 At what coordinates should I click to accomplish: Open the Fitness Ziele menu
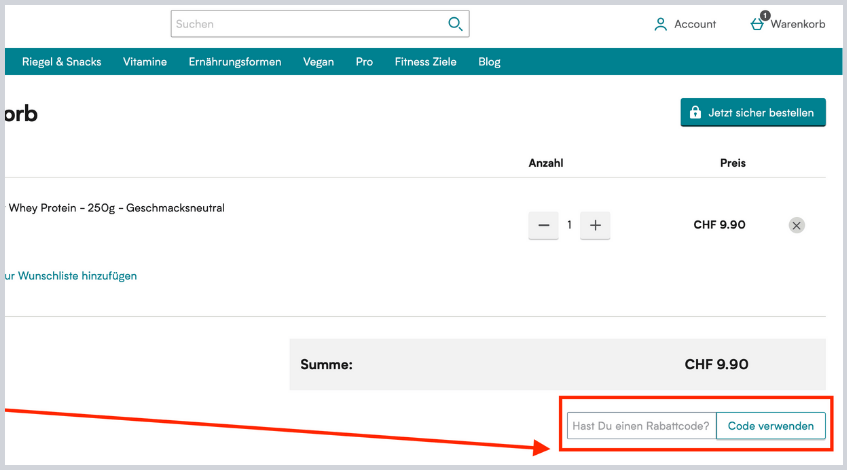(425, 62)
